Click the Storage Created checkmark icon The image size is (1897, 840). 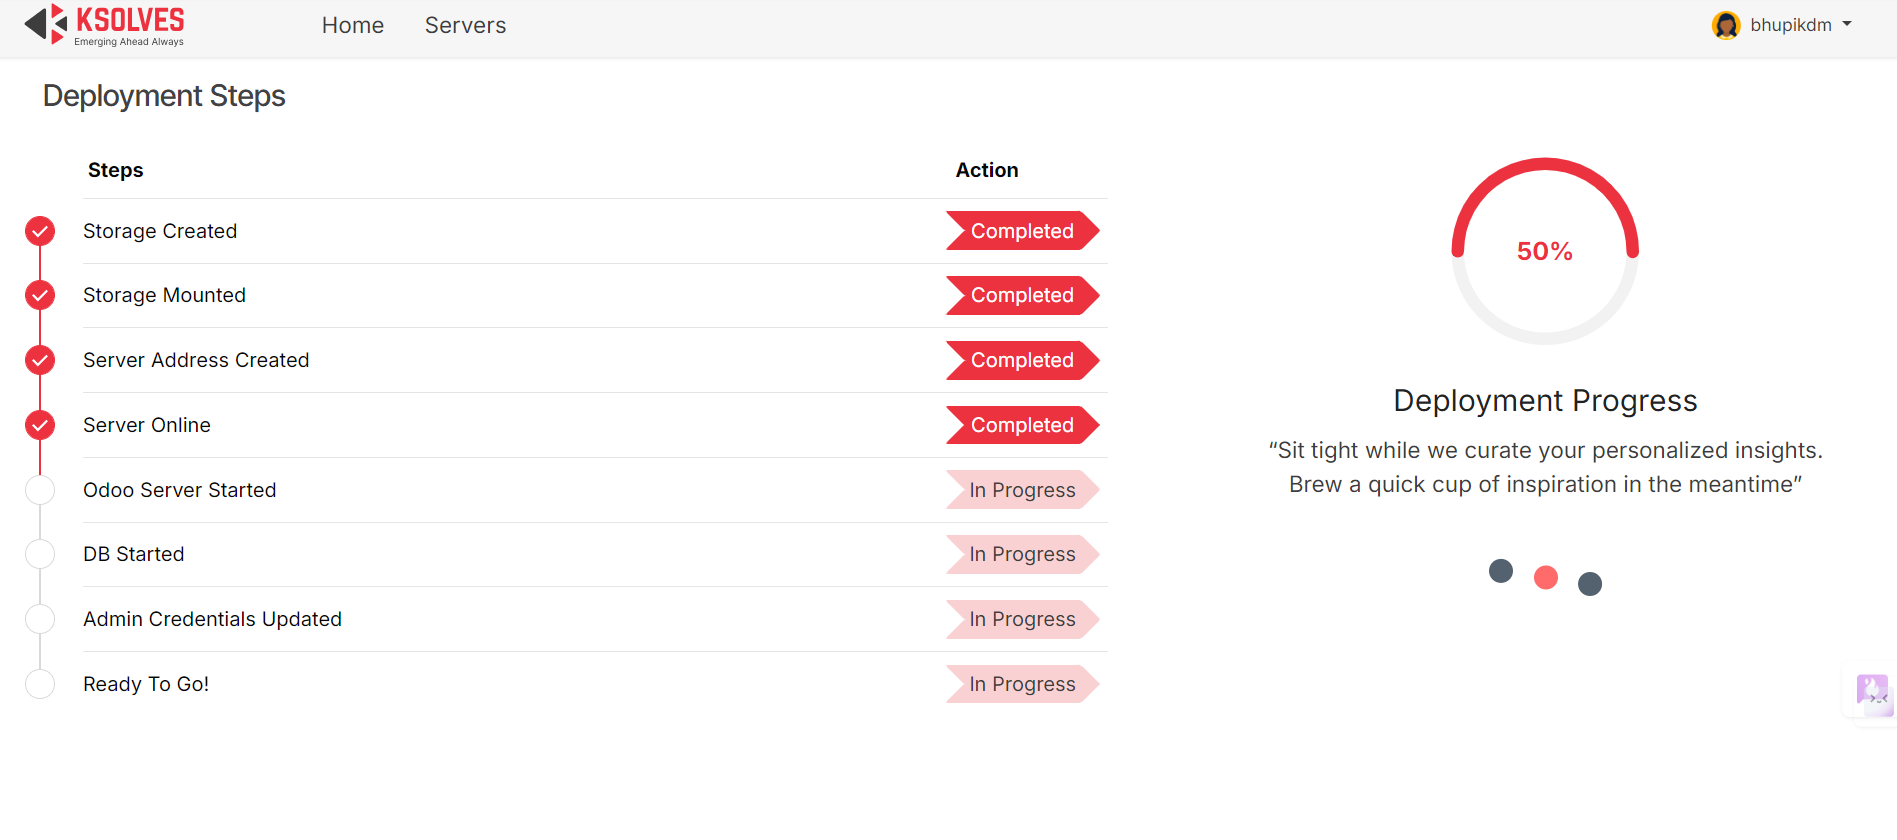coord(40,231)
